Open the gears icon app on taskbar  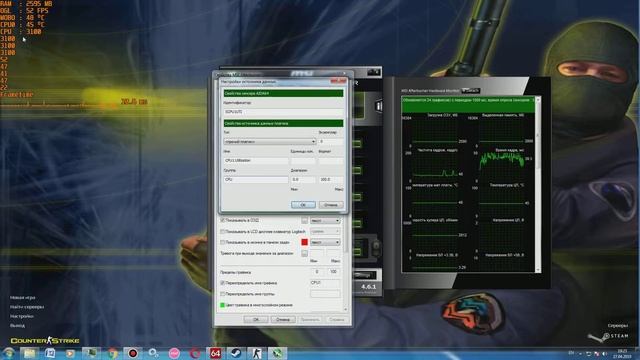(153, 353)
